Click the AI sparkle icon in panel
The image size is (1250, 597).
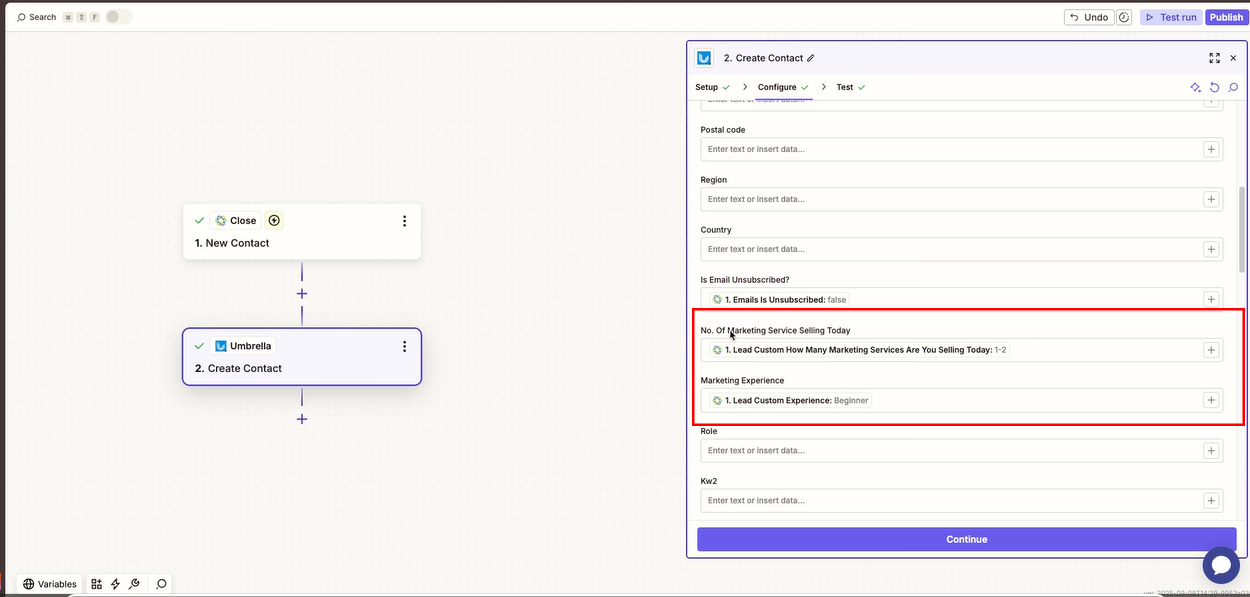click(x=1195, y=87)
